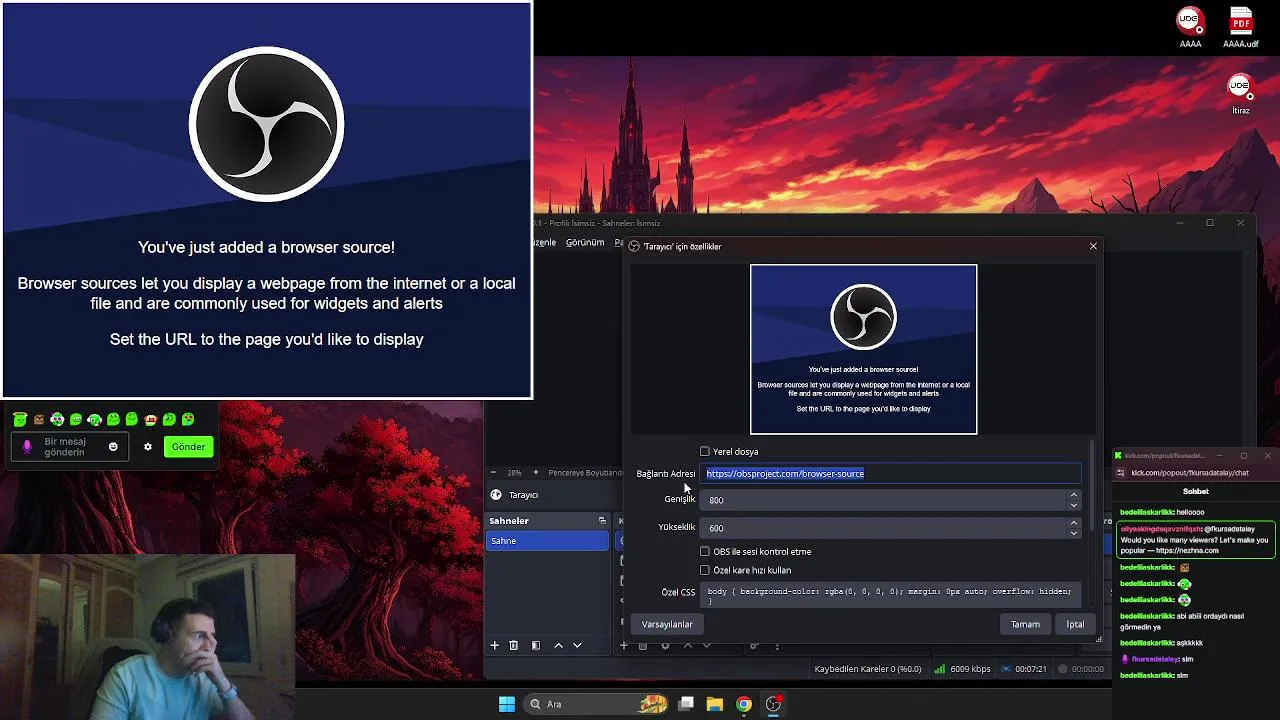Click site info icon in Kick popout address bar

coord(1121,473)
